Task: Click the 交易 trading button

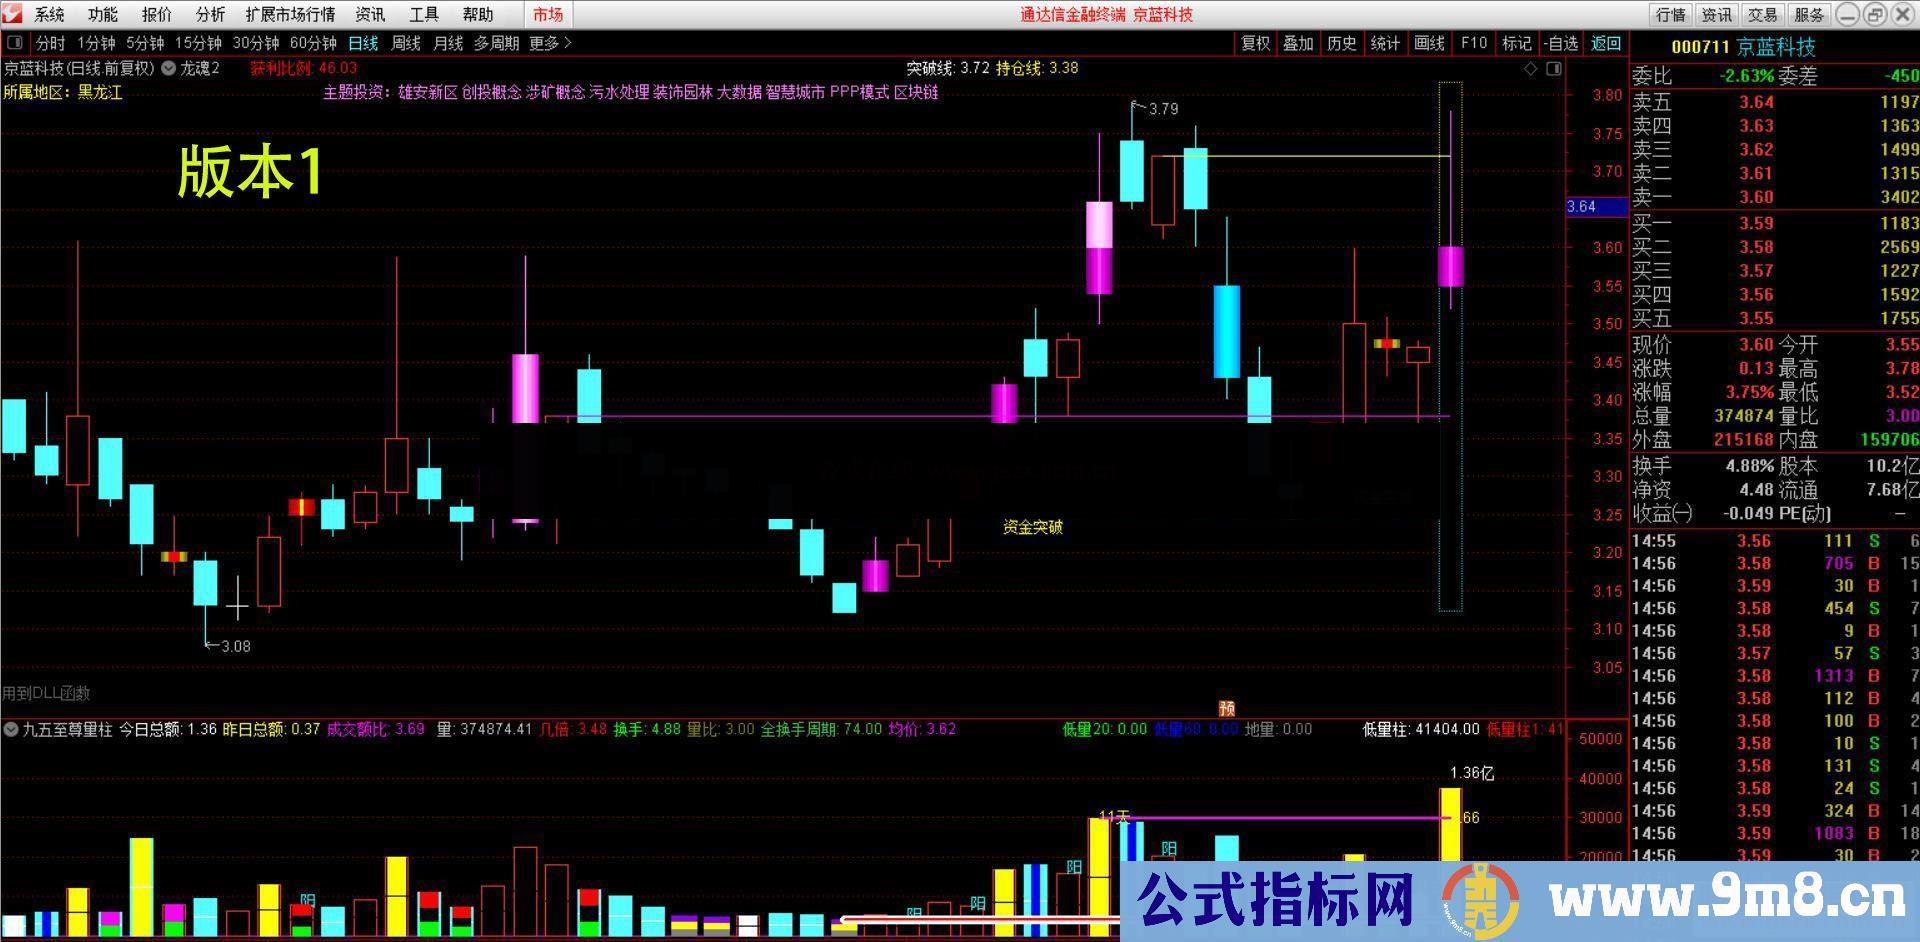Action: [x=1762, y=14]
